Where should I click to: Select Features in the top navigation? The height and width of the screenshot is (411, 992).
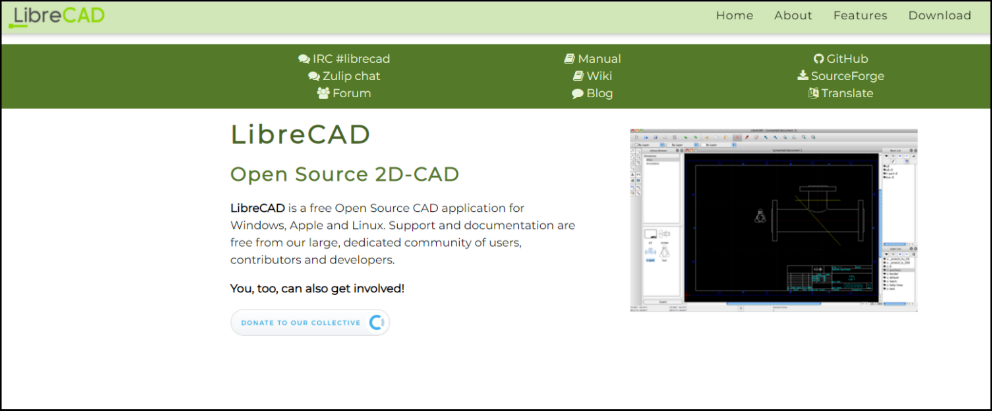click(860, 15)
